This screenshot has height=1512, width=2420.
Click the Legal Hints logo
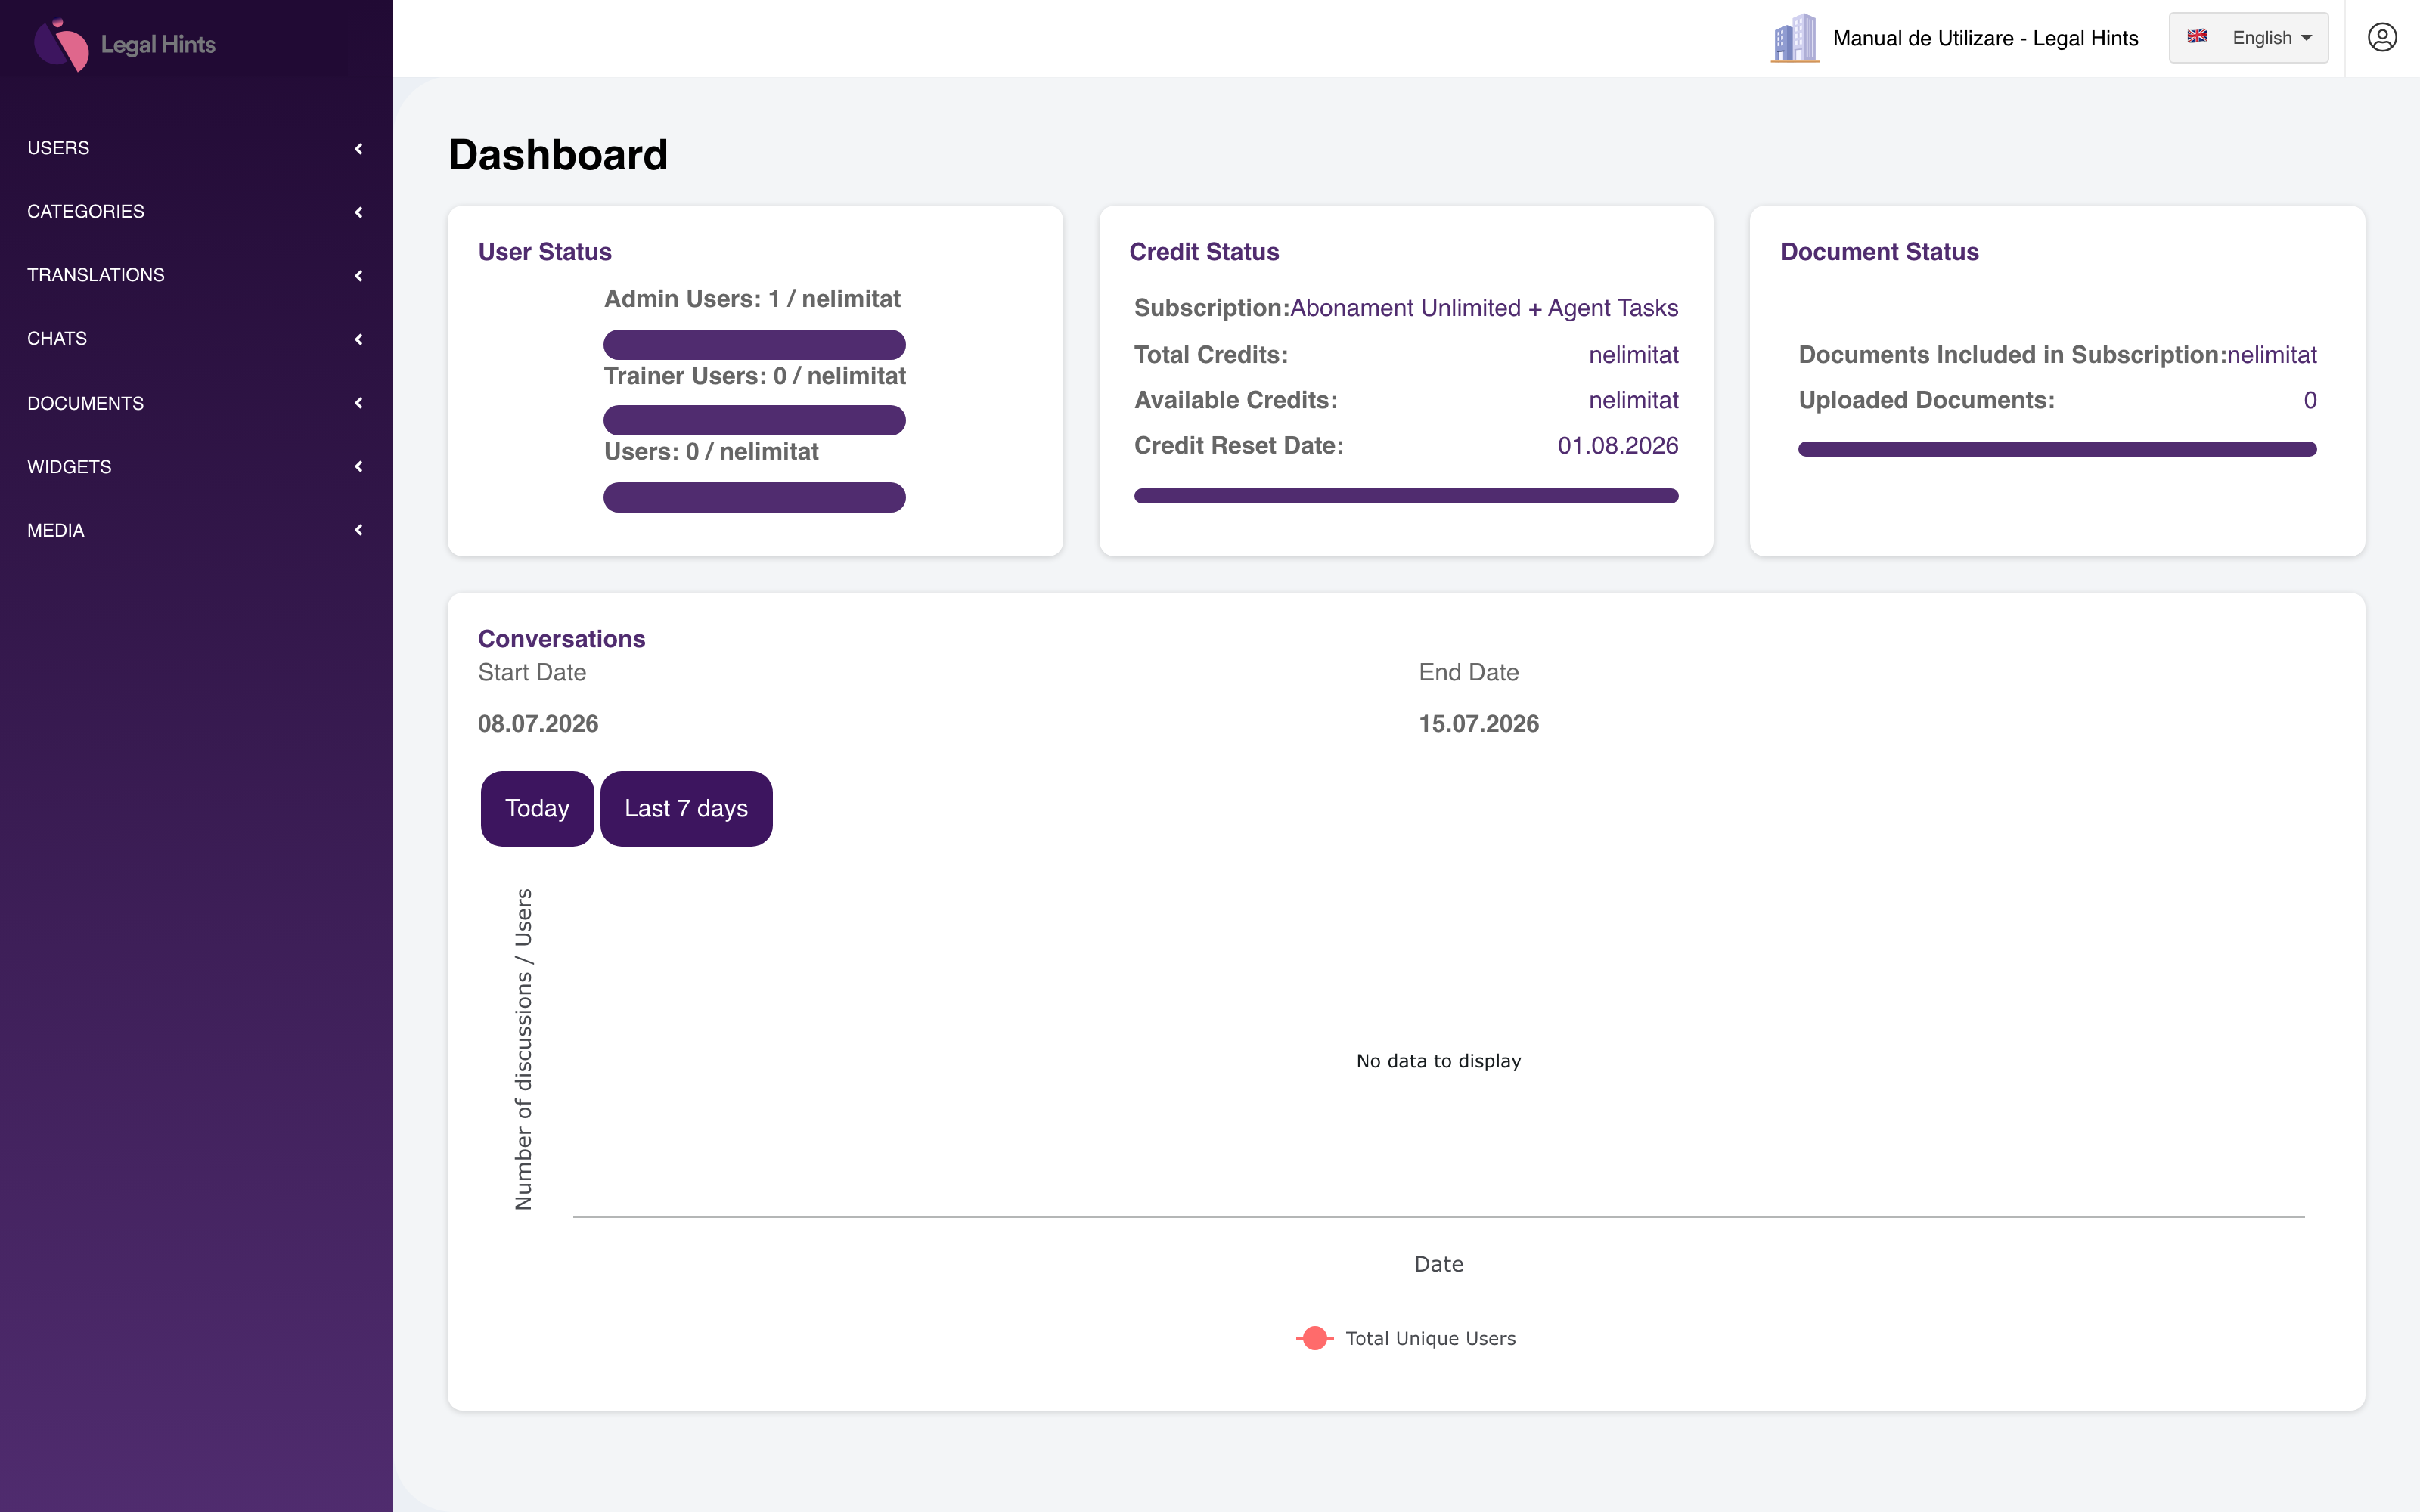pyautogui.click(x=125, y=44)
